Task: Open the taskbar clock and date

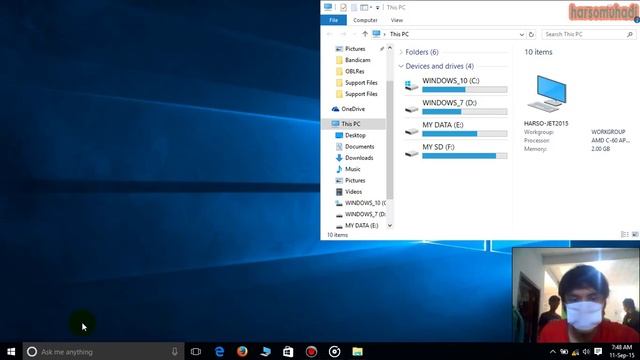Action: pos(622,351)
